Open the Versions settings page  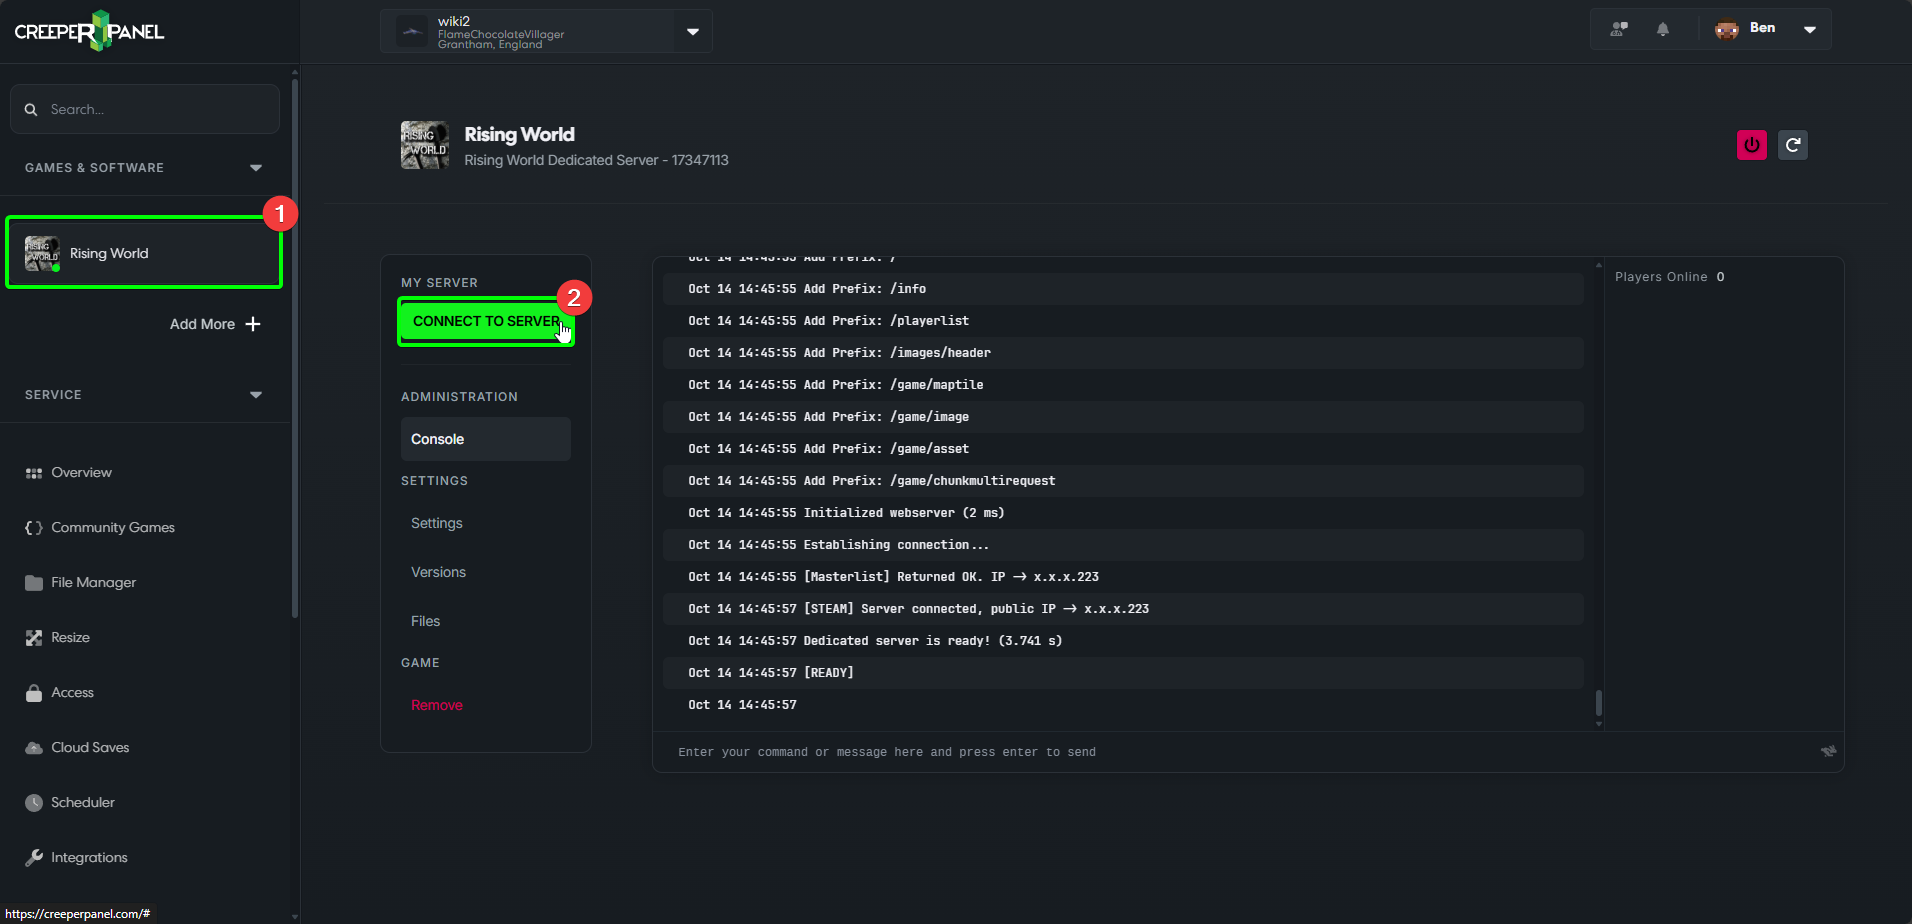[438, 572]
